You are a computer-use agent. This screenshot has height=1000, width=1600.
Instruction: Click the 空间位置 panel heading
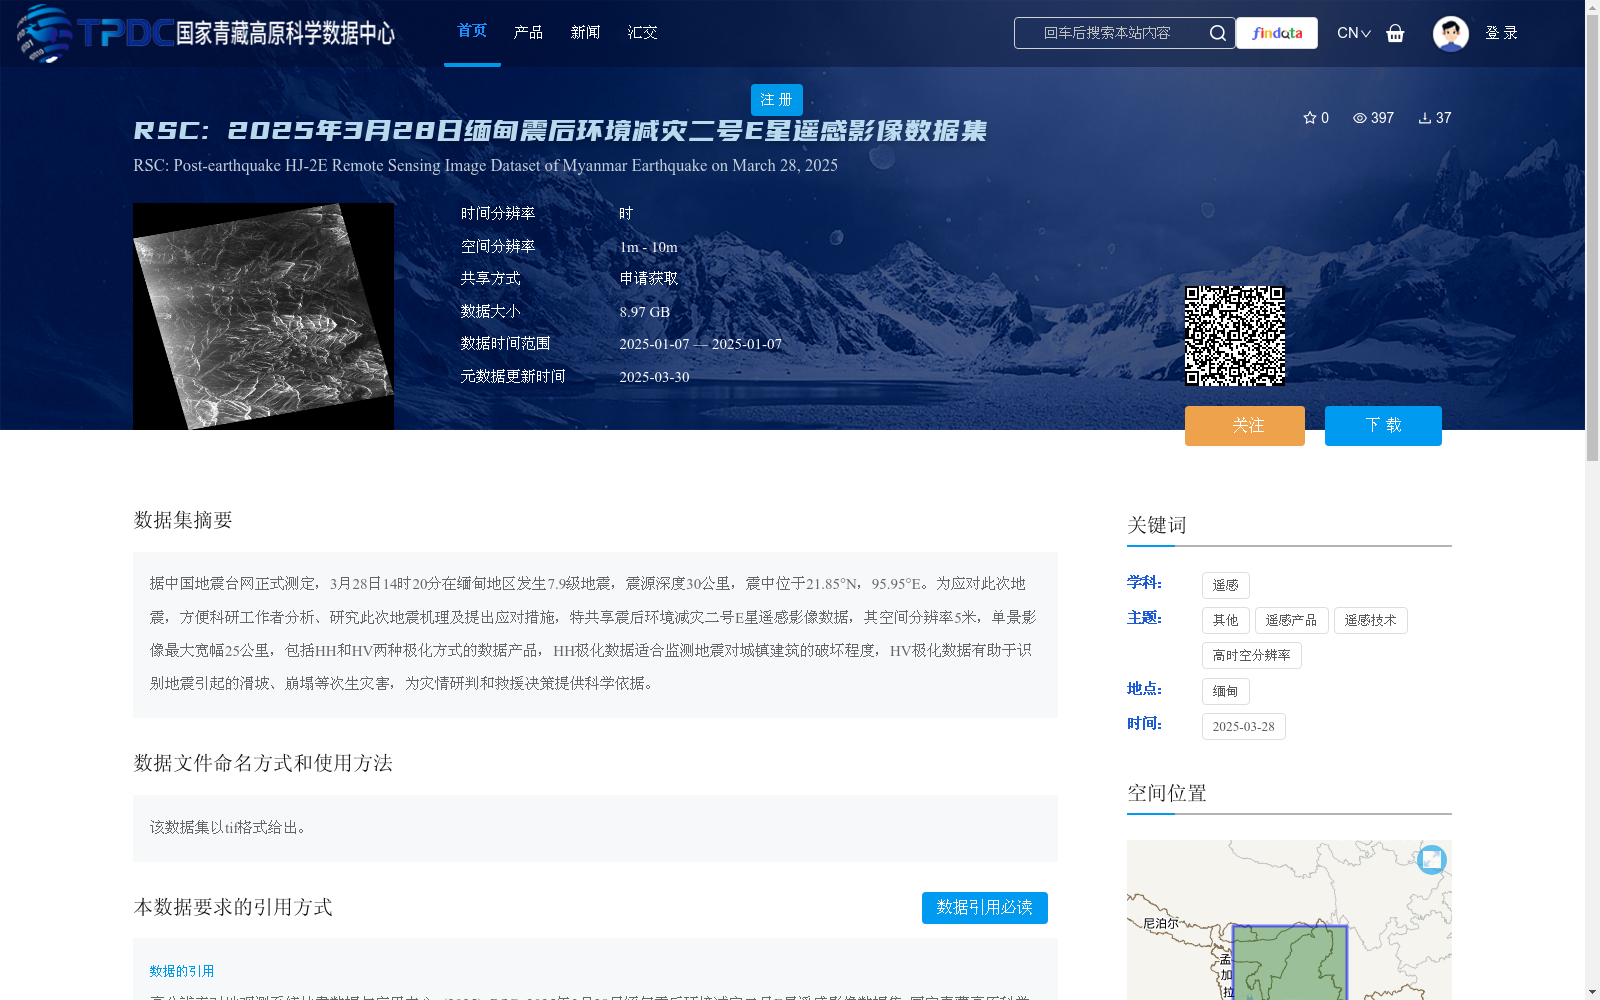point(1167,793)
